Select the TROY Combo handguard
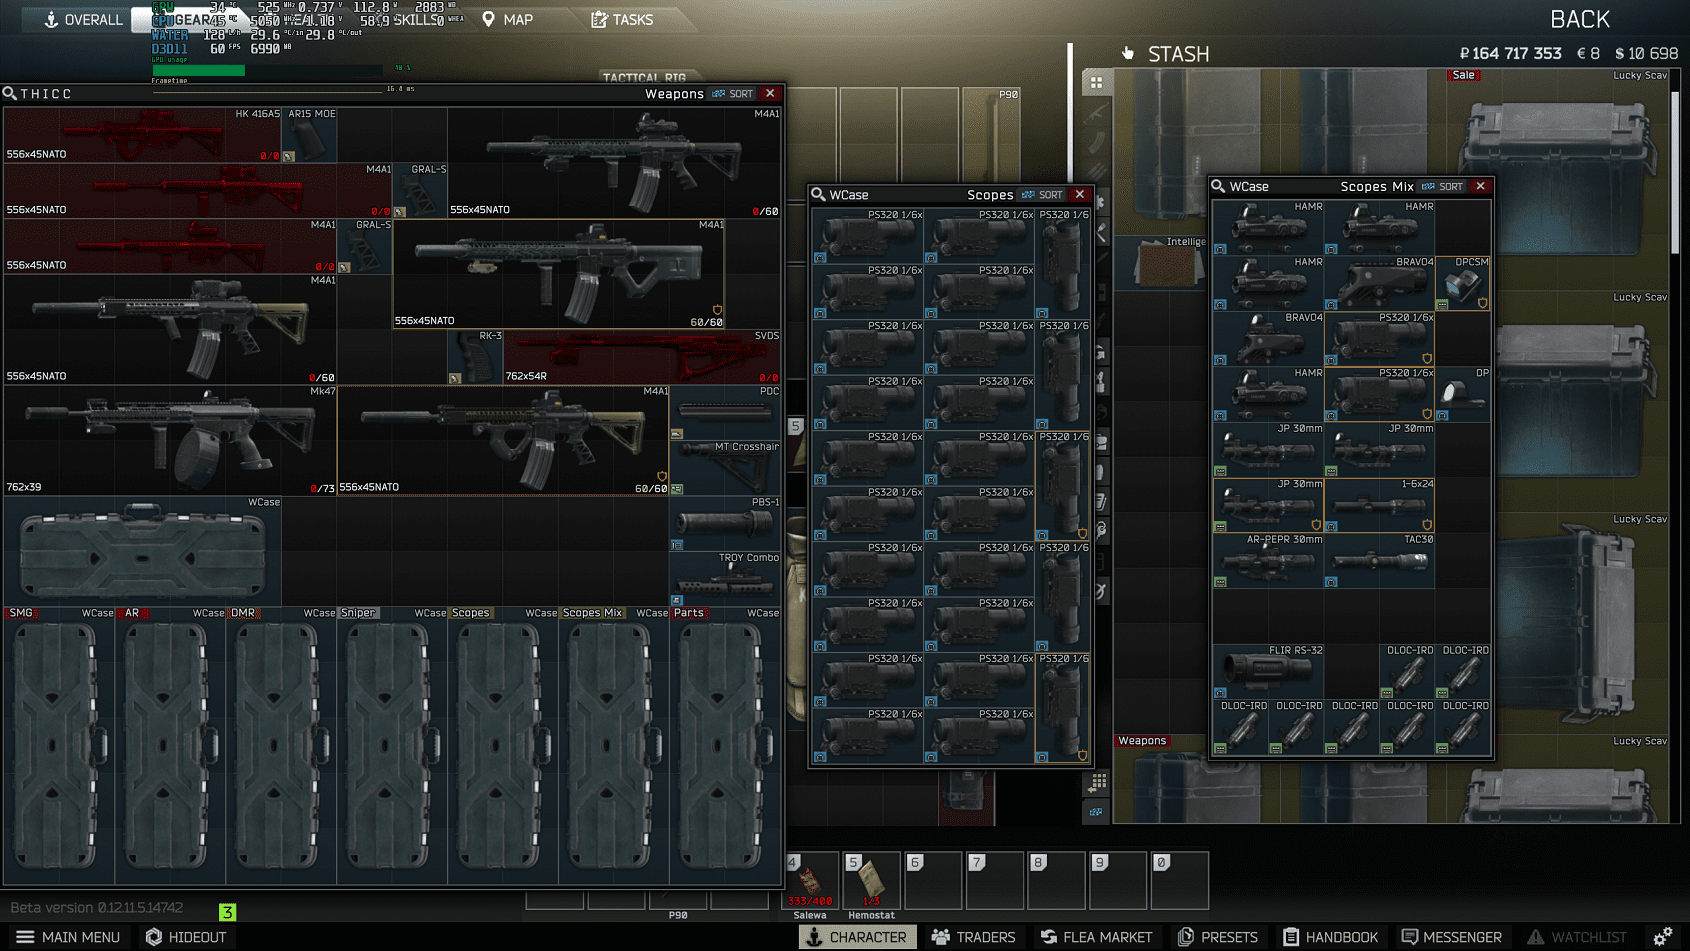Viewport: 1690px width, 951px height. (x=724, y=579)
